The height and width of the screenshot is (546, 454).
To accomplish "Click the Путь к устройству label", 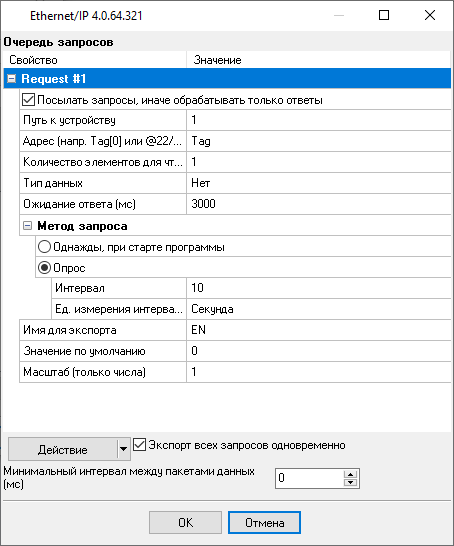I will (x=69, y=120).
